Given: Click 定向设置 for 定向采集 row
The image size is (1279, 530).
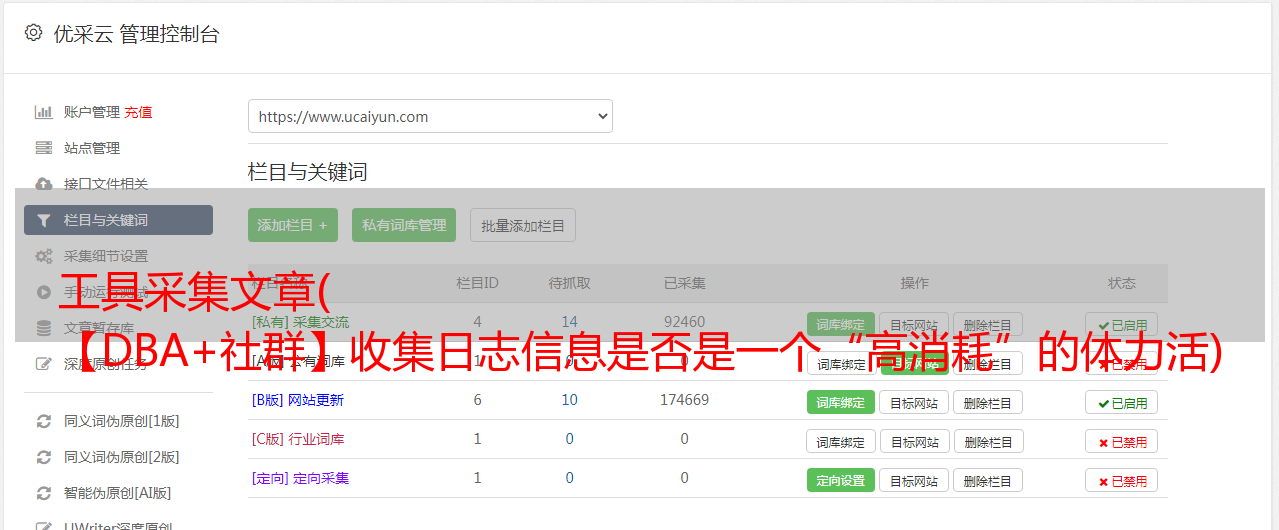Looking at the screenshot, I should coord(841,480).
